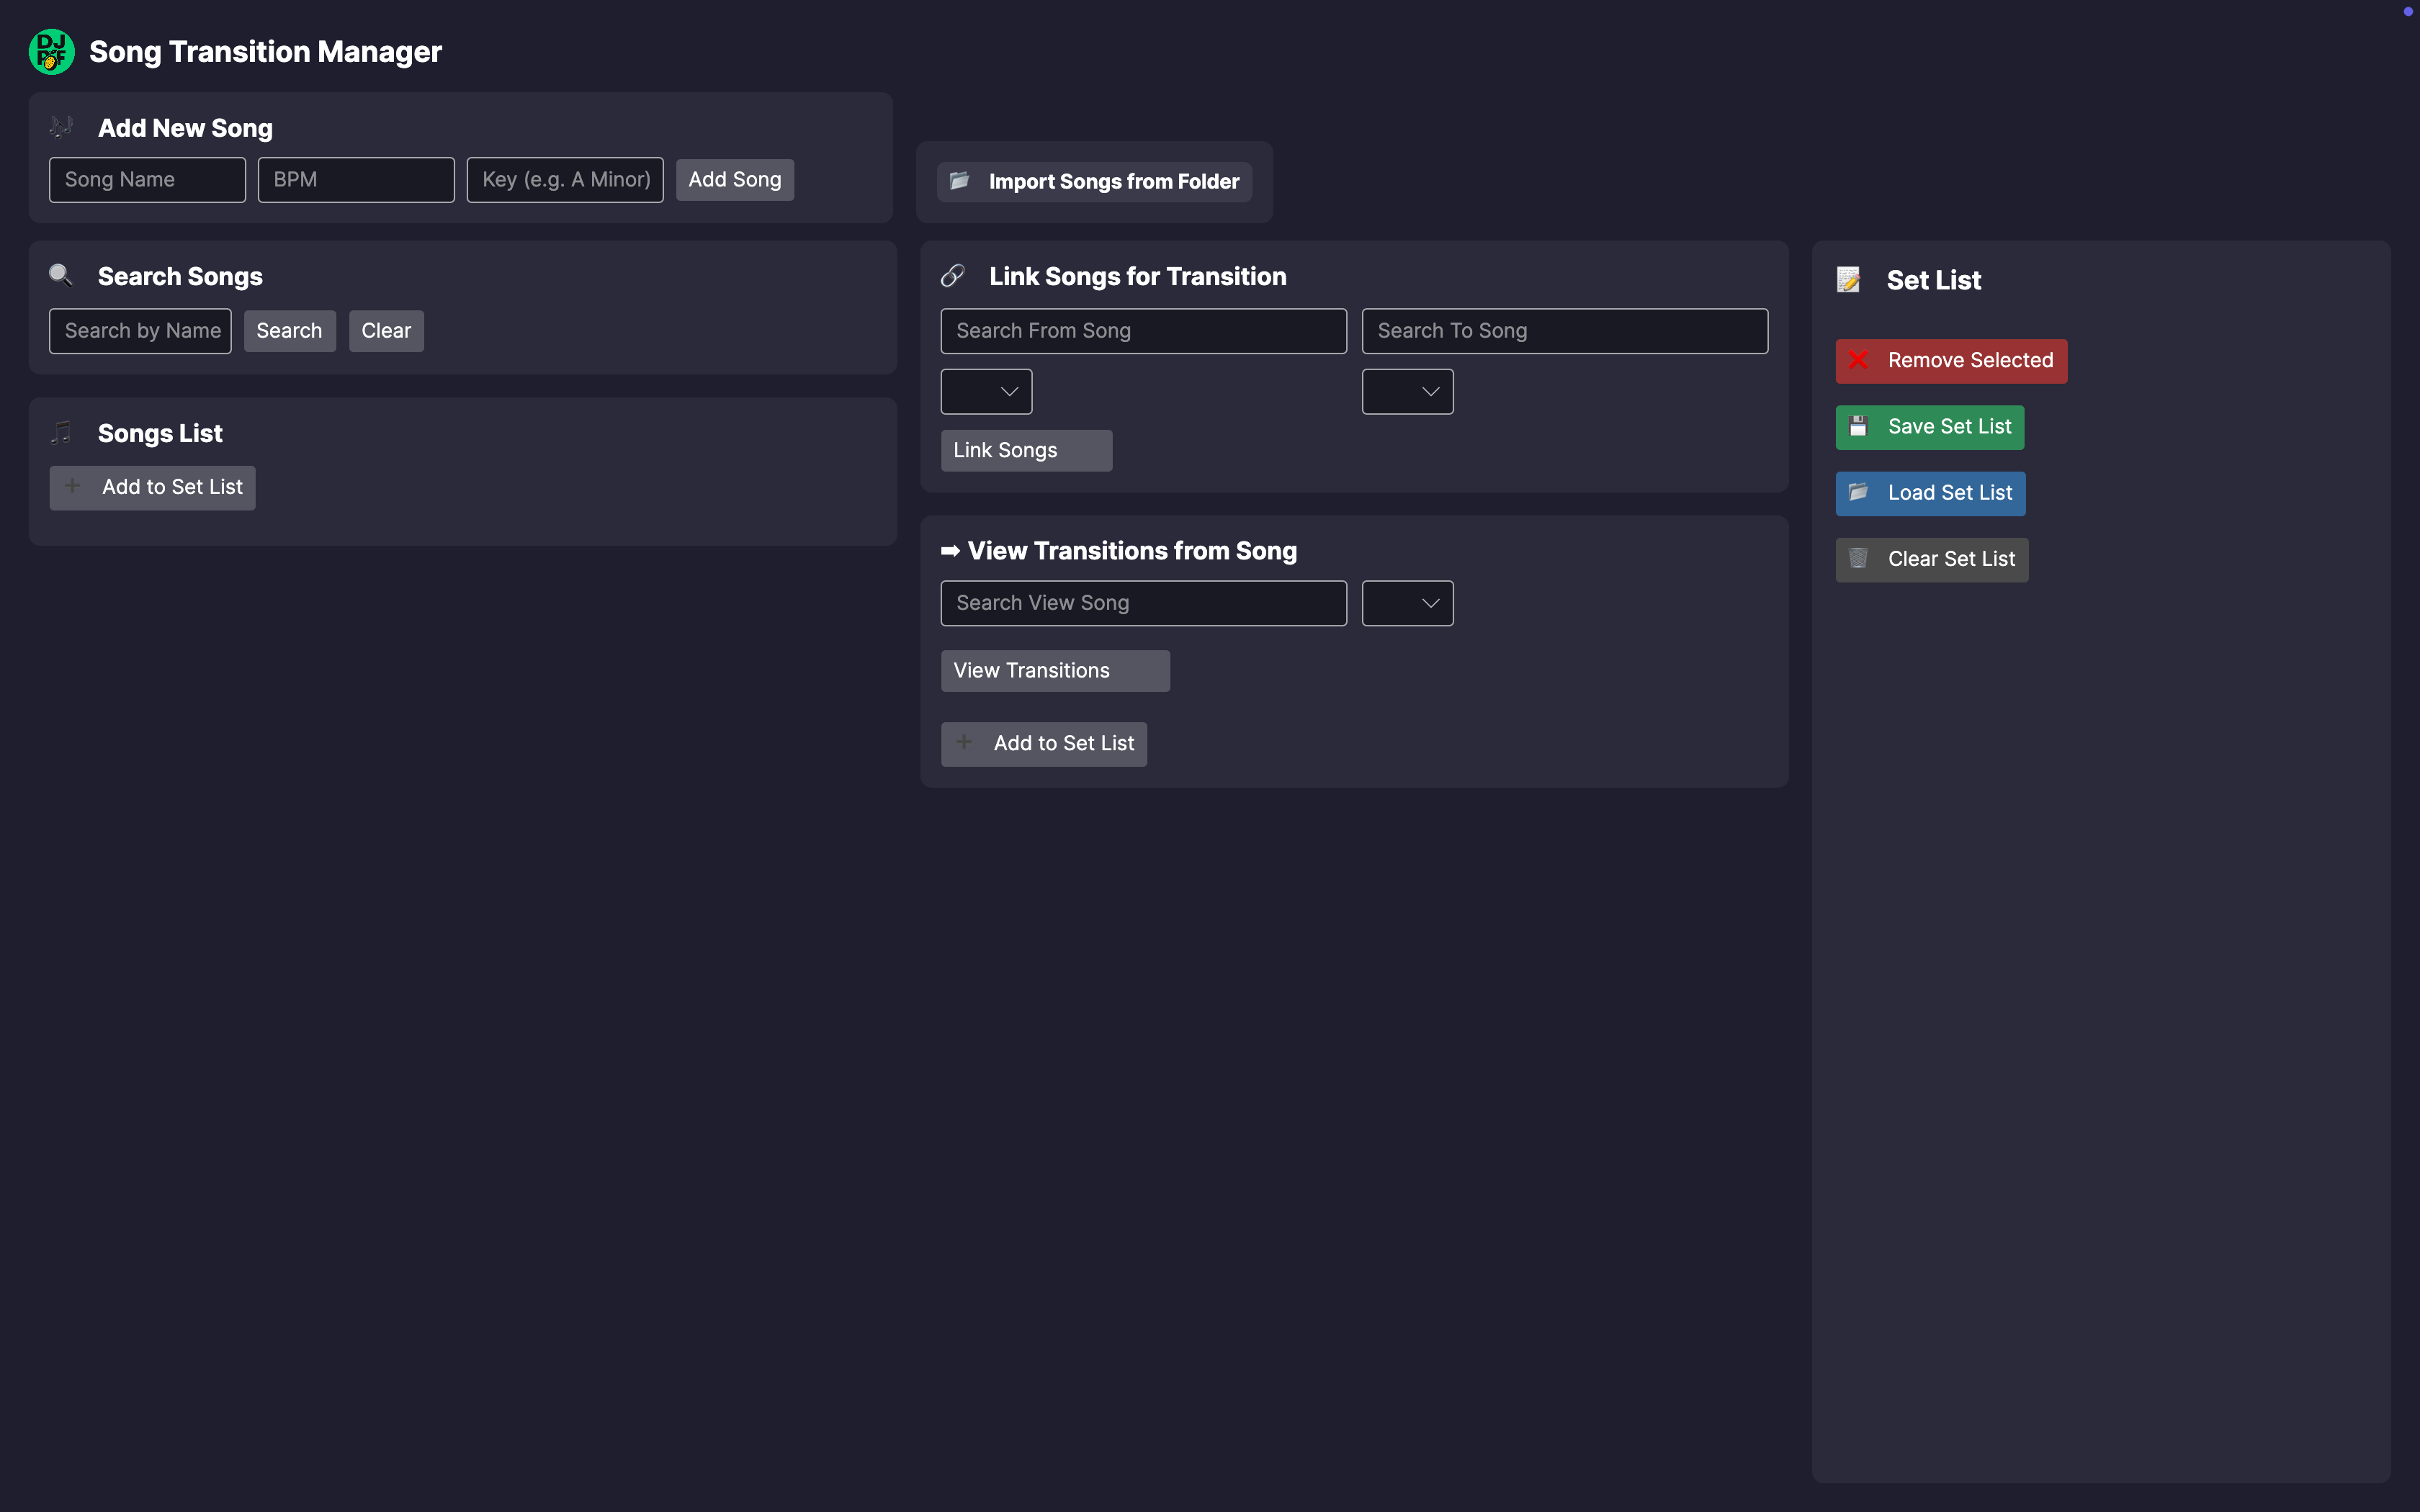2420x1512 pixels.
Task: Select the Search From Song field
Action: (x=1143, y=331)
